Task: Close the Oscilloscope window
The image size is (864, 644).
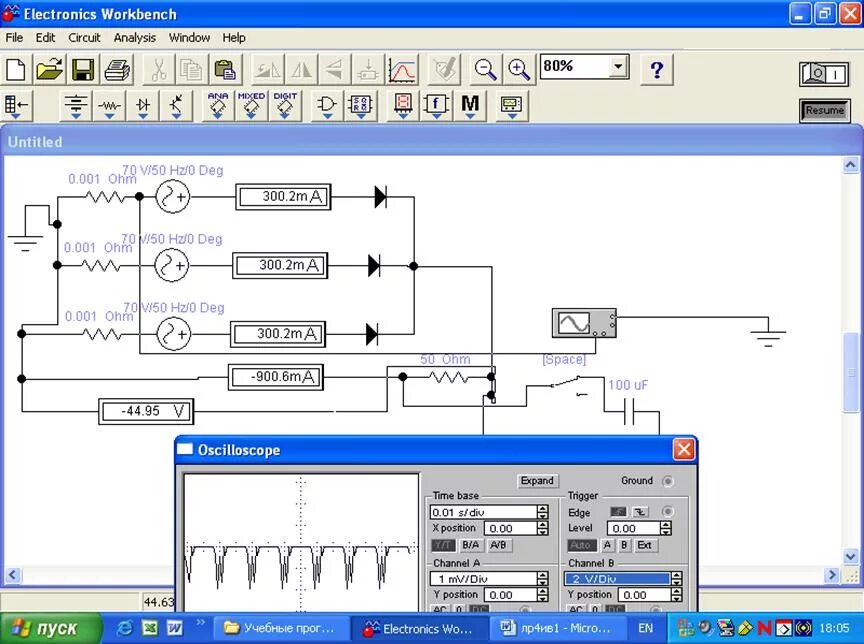Action: click(x=684, y=450)
